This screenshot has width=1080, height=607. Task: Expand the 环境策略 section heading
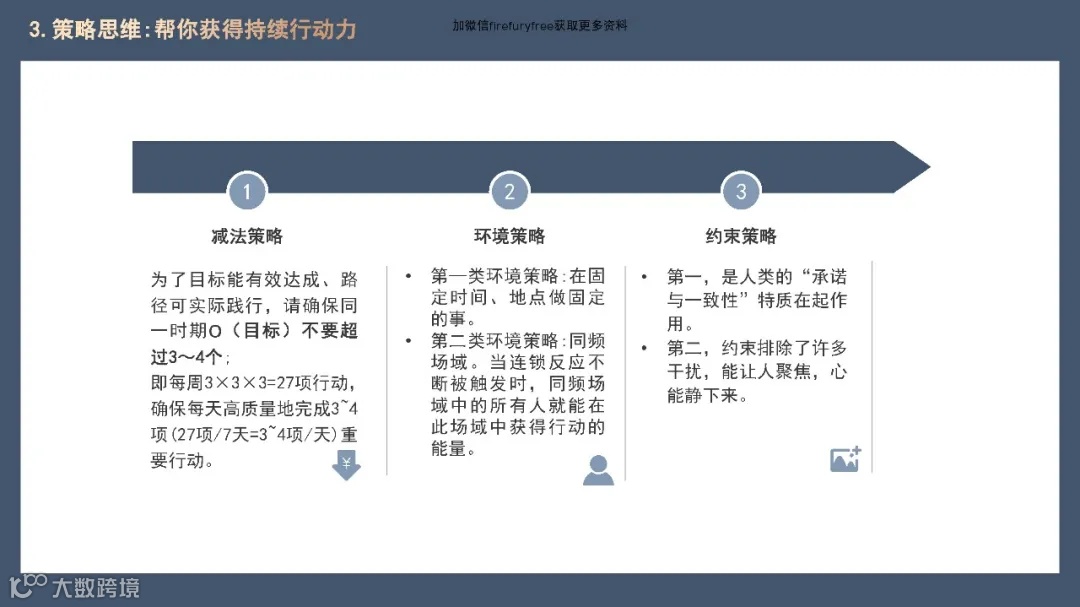point(510,236)
